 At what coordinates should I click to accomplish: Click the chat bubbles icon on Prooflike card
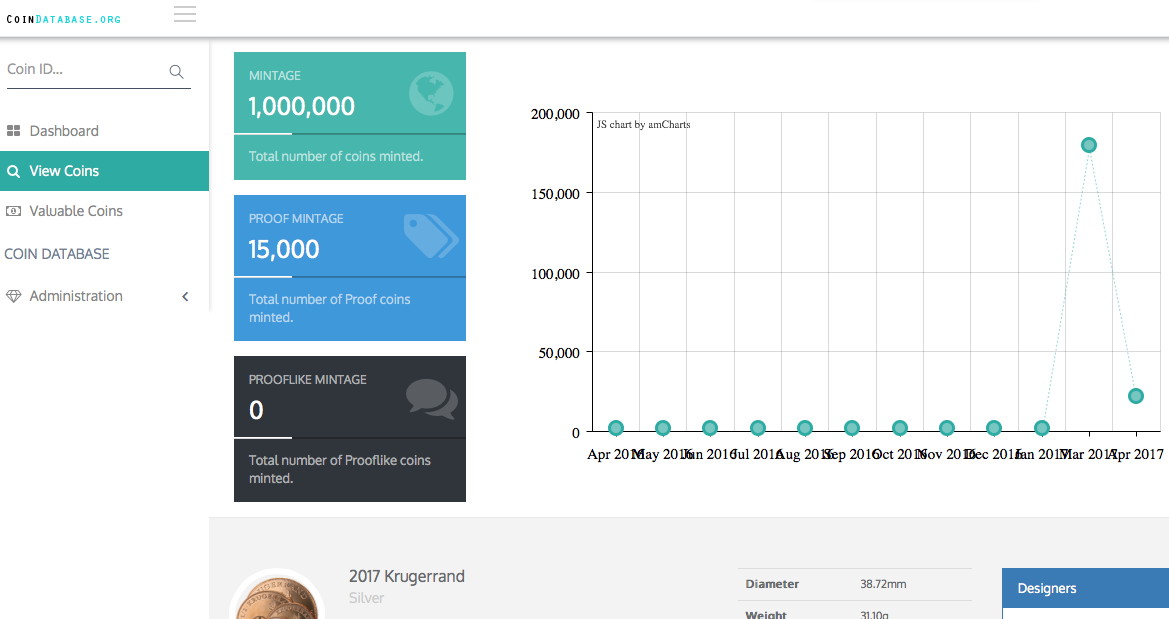click(431, 399)
